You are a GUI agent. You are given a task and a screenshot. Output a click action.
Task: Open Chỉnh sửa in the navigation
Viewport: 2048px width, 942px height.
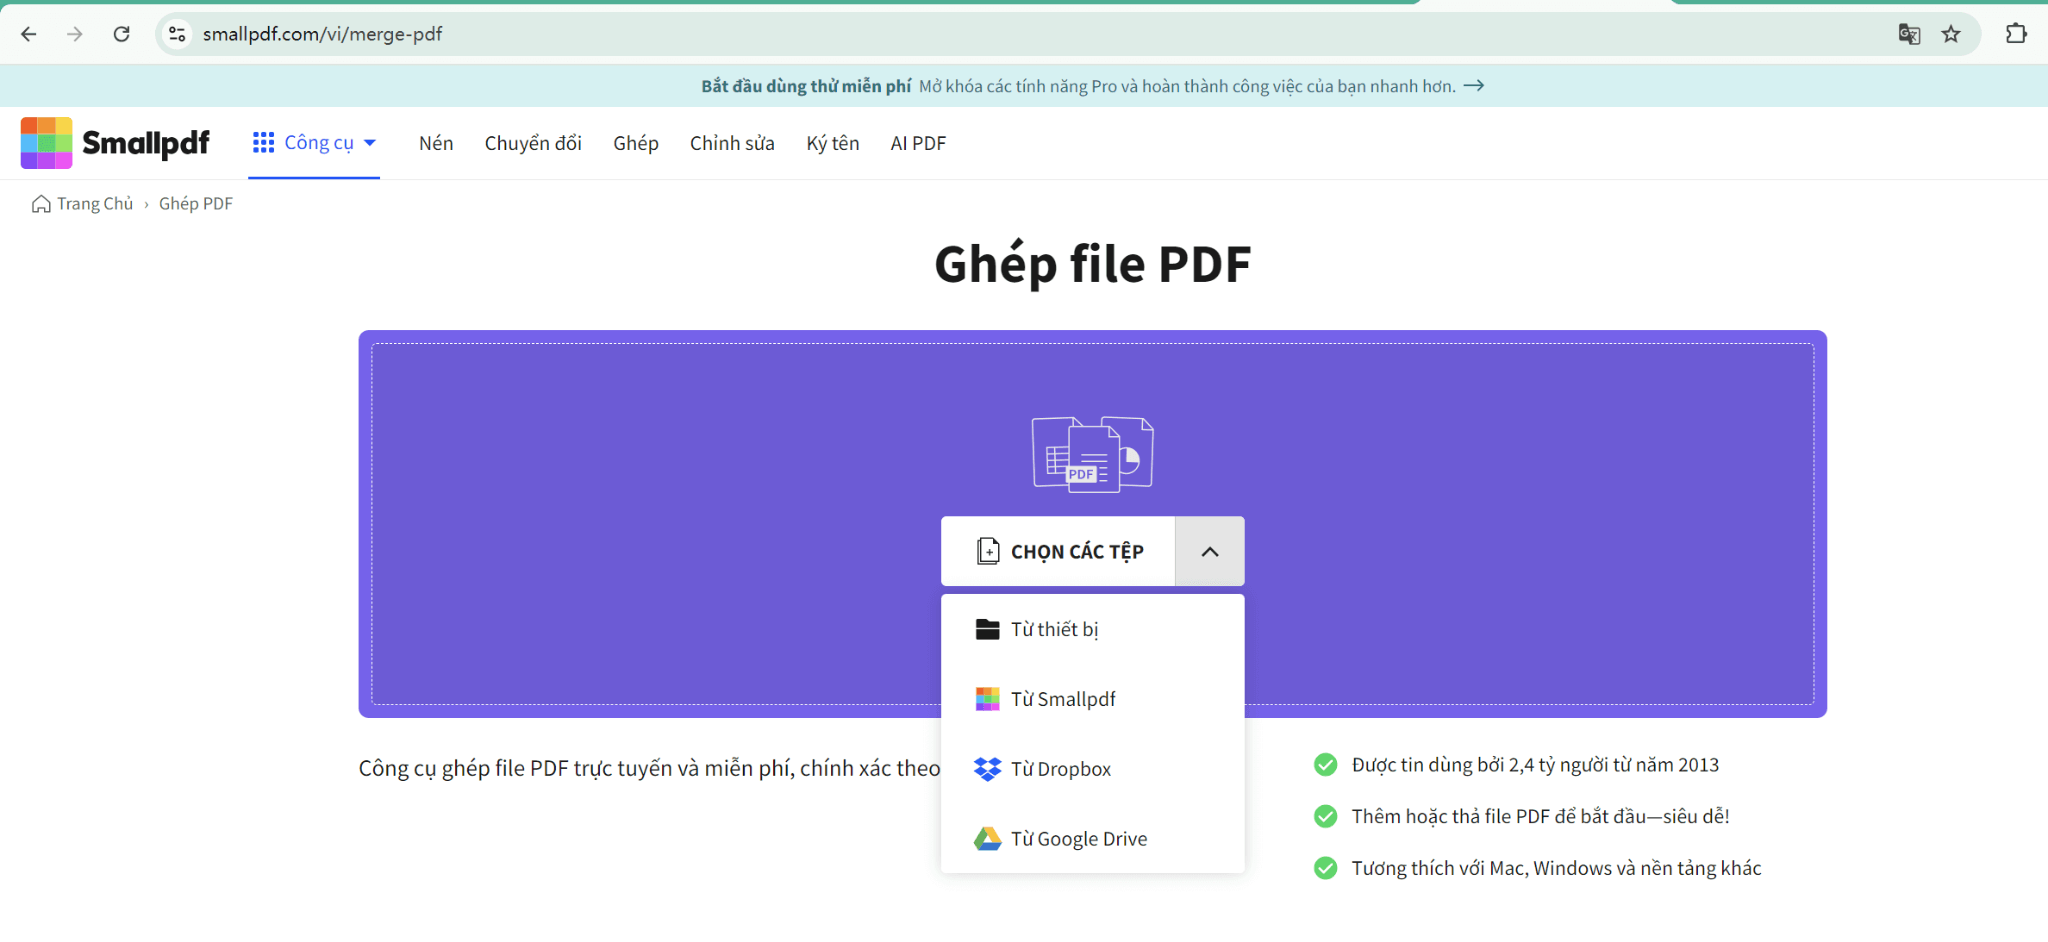coord(732,143)
